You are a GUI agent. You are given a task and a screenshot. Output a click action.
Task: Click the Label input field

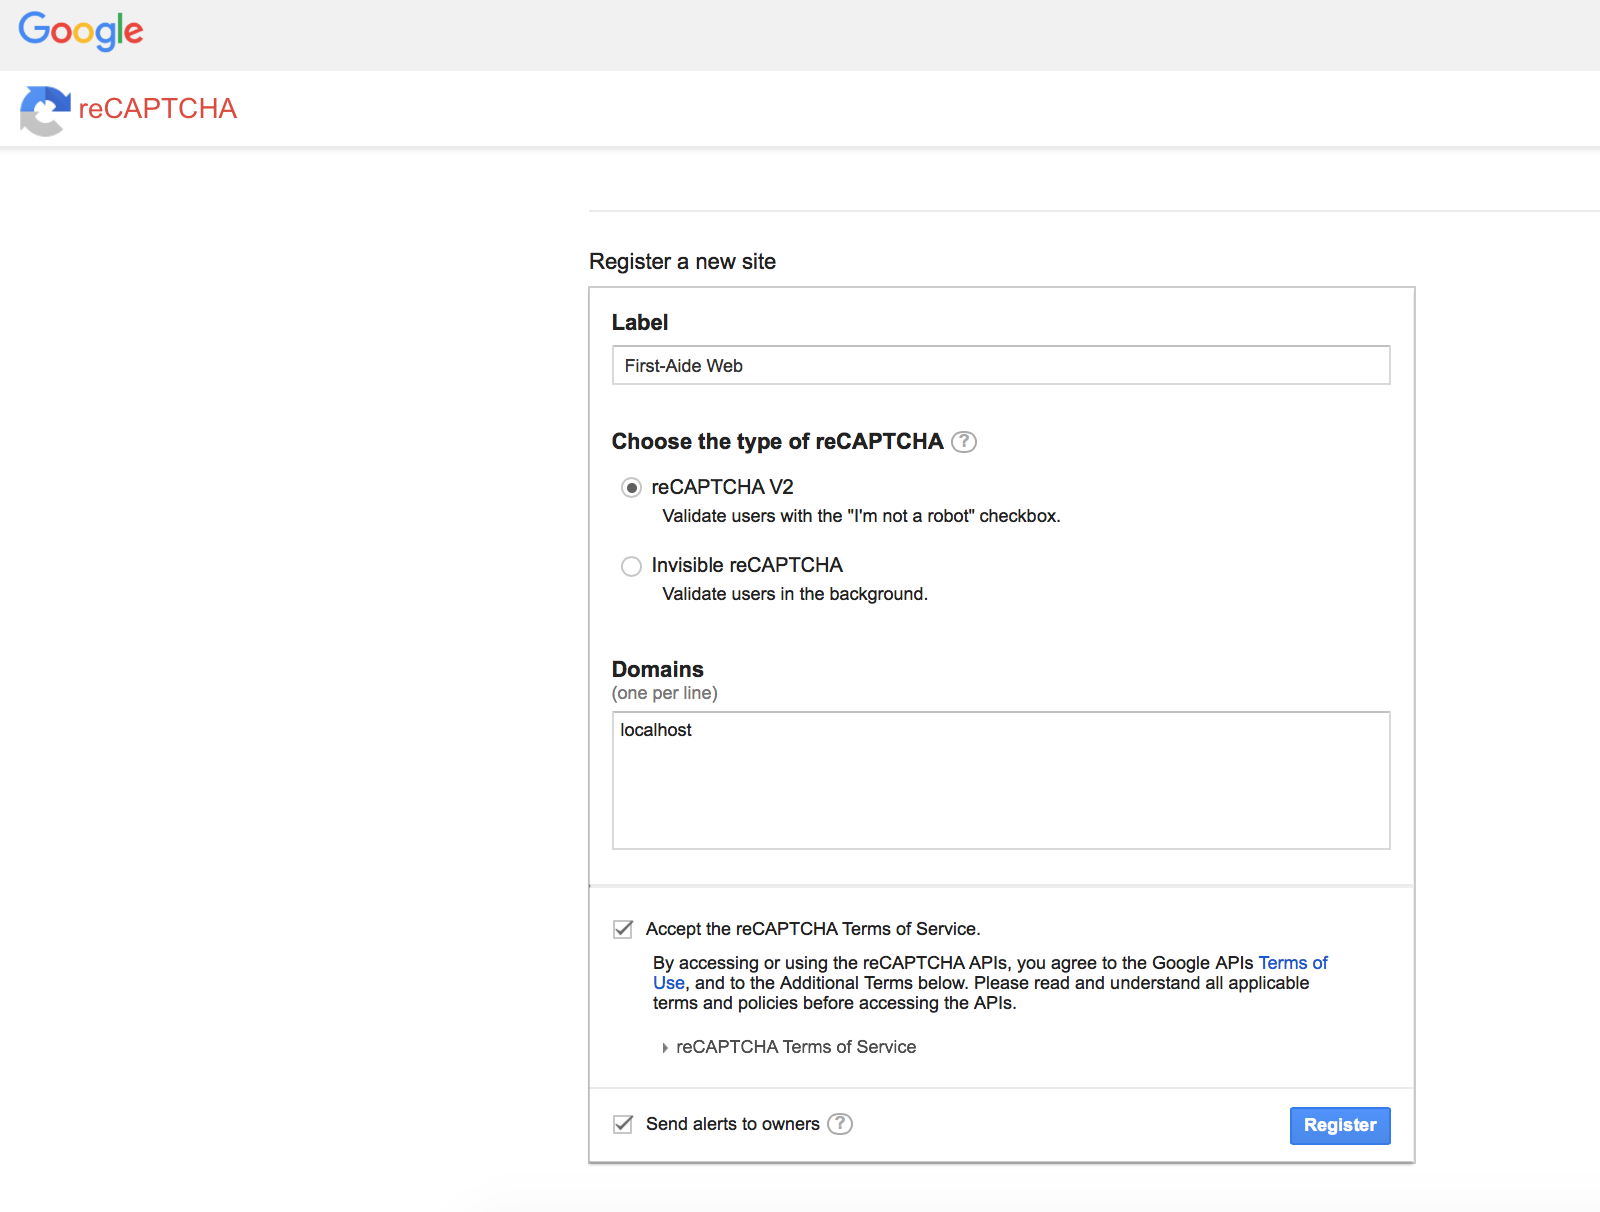point(1001,365)
